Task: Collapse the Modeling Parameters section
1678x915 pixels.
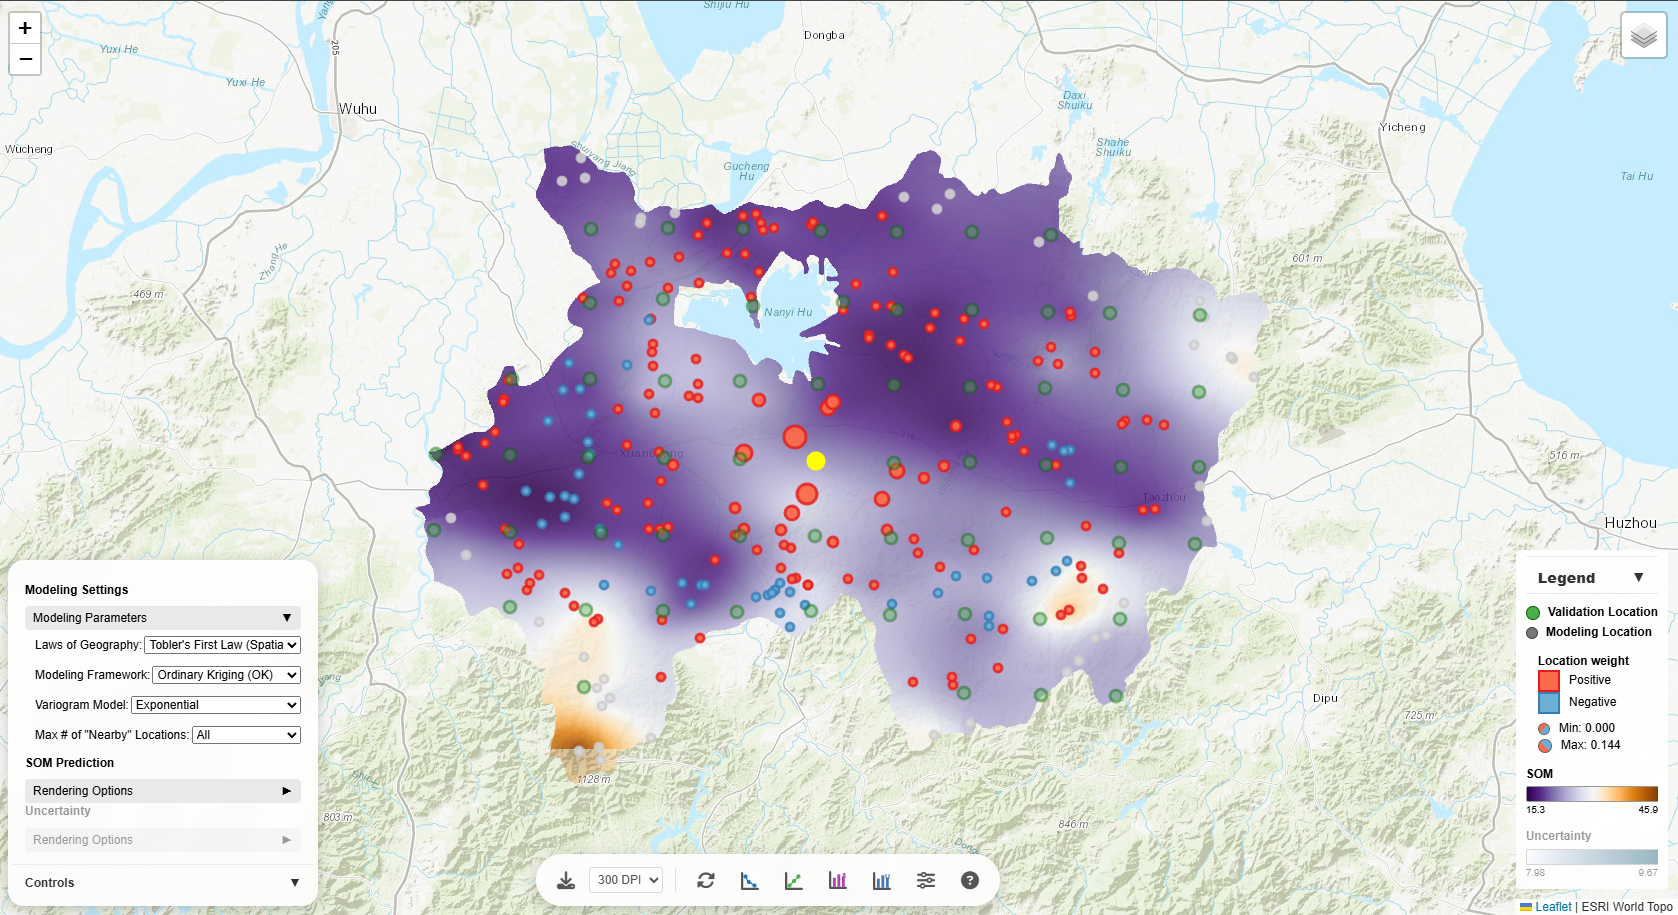Action: [163, 618]
